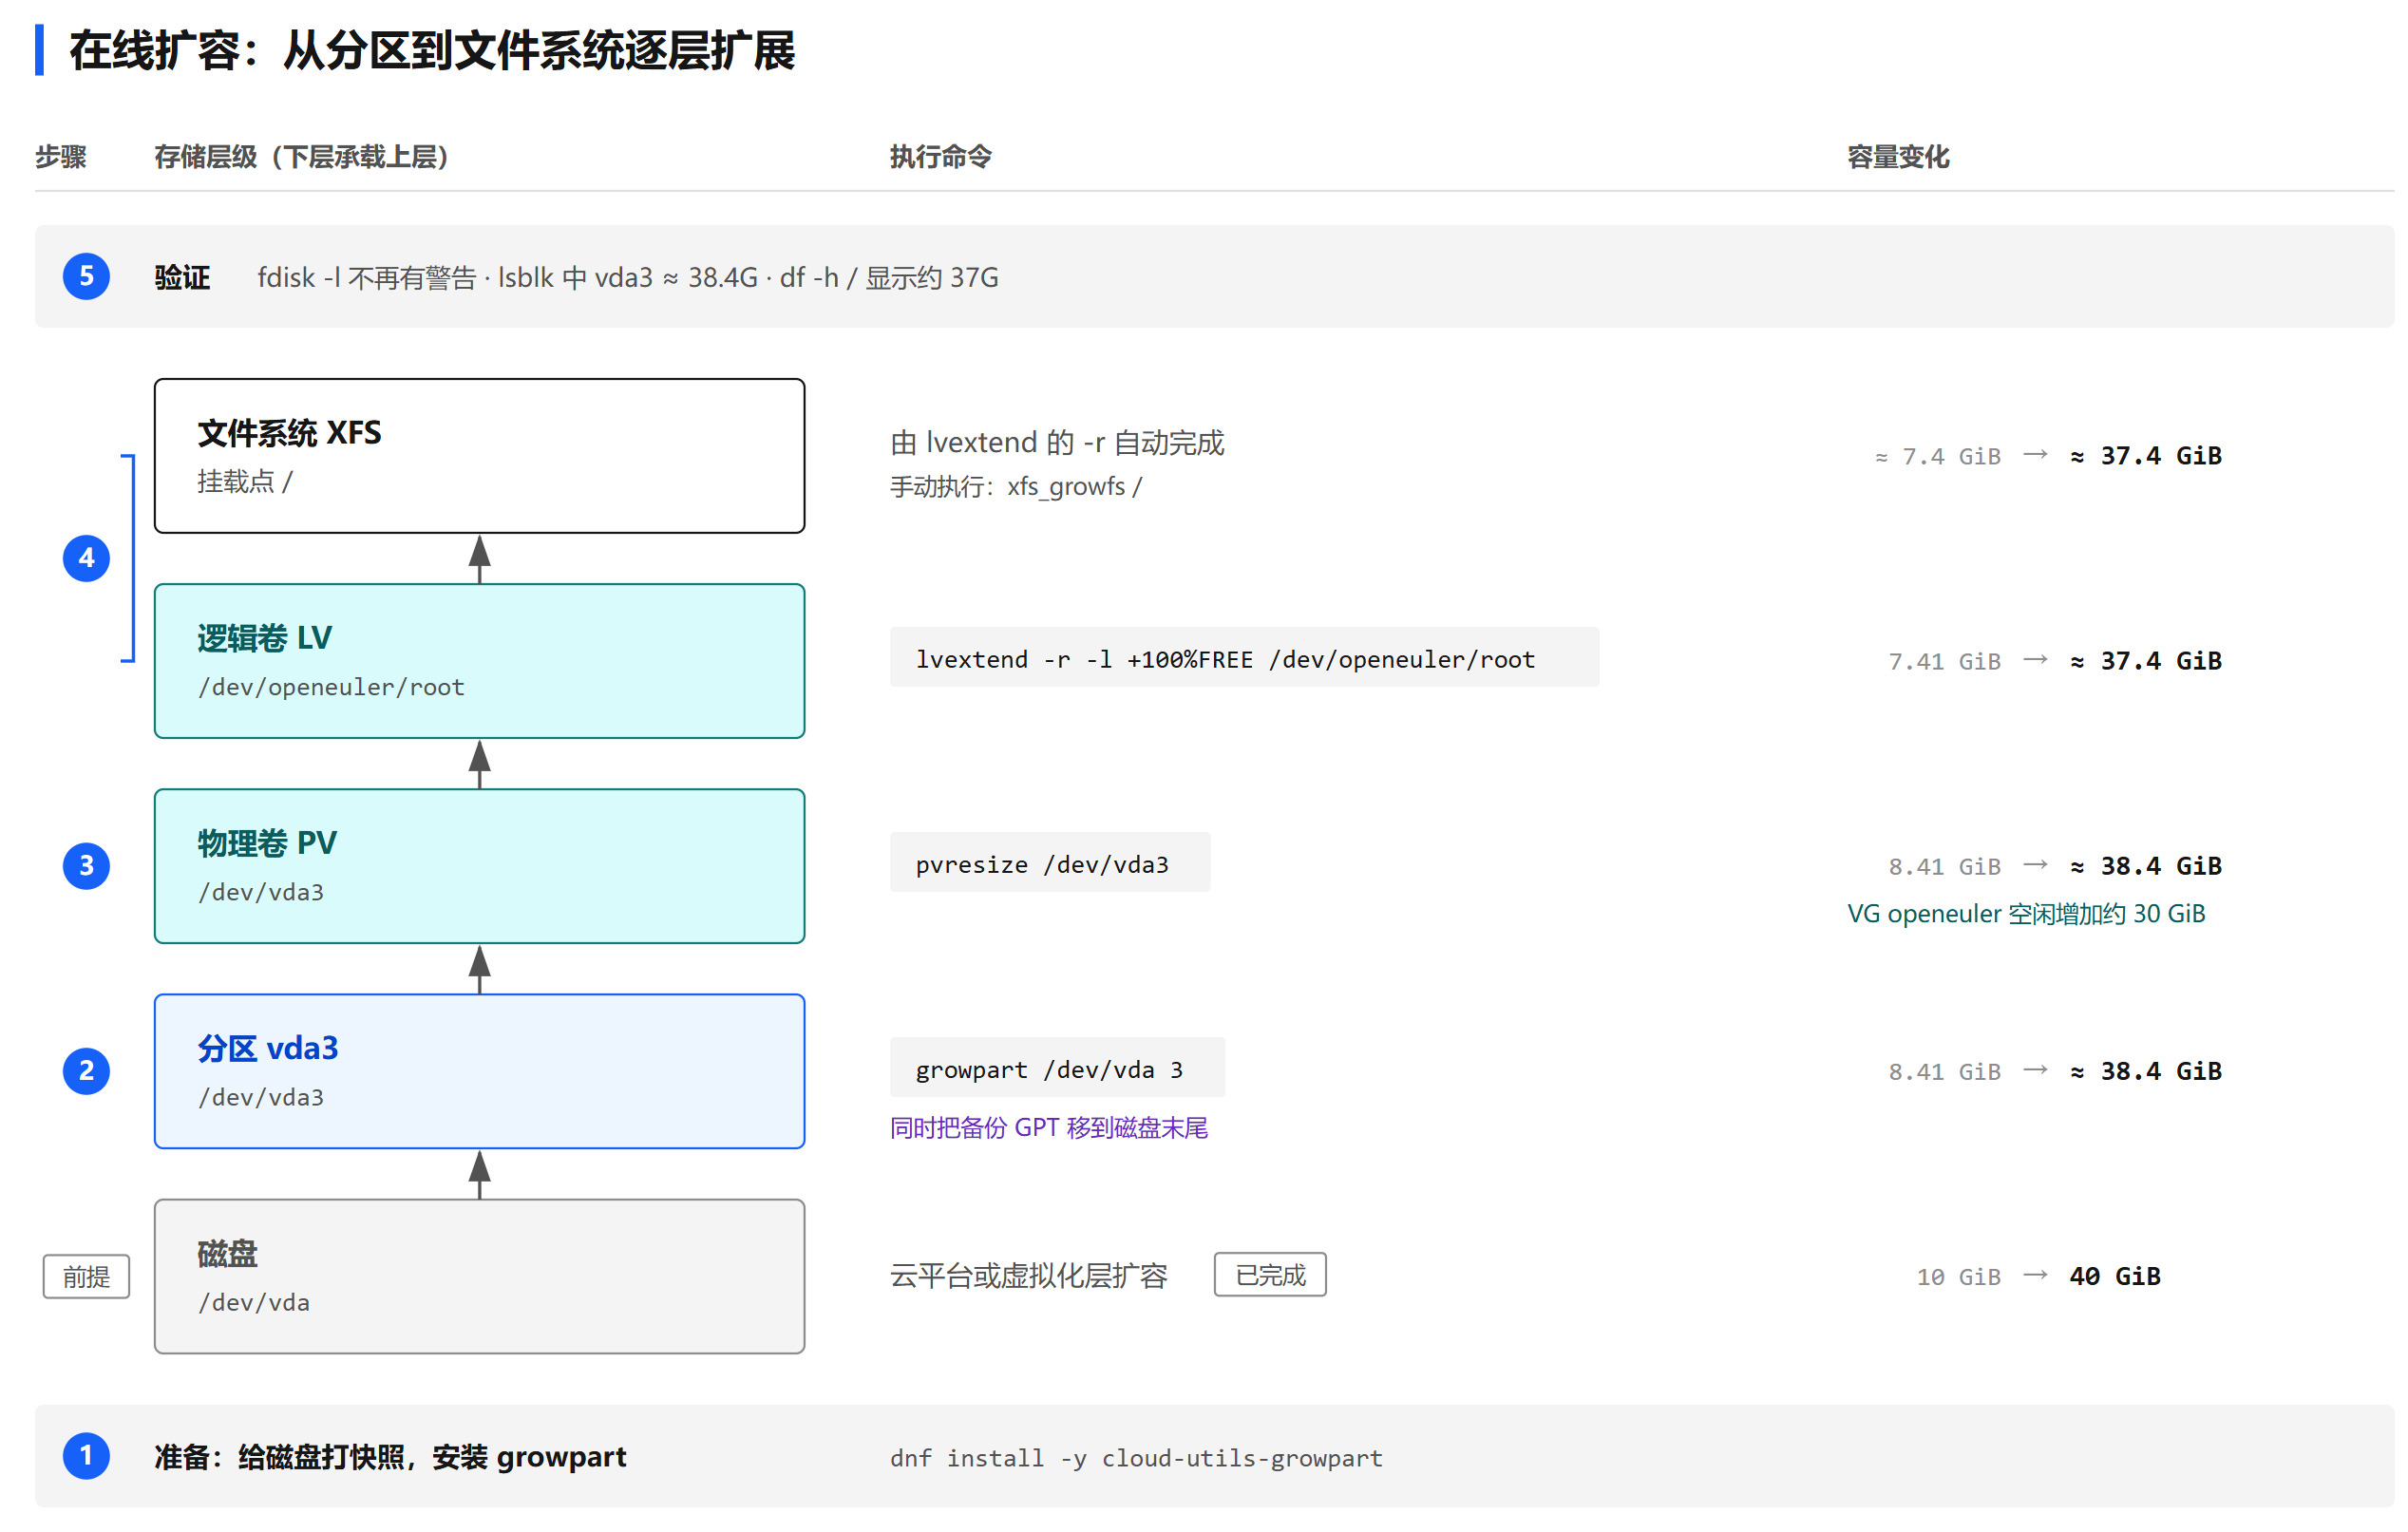Click the 已完成 status badge
Screen dimensions: 2408x1532
point(1270,1275)
